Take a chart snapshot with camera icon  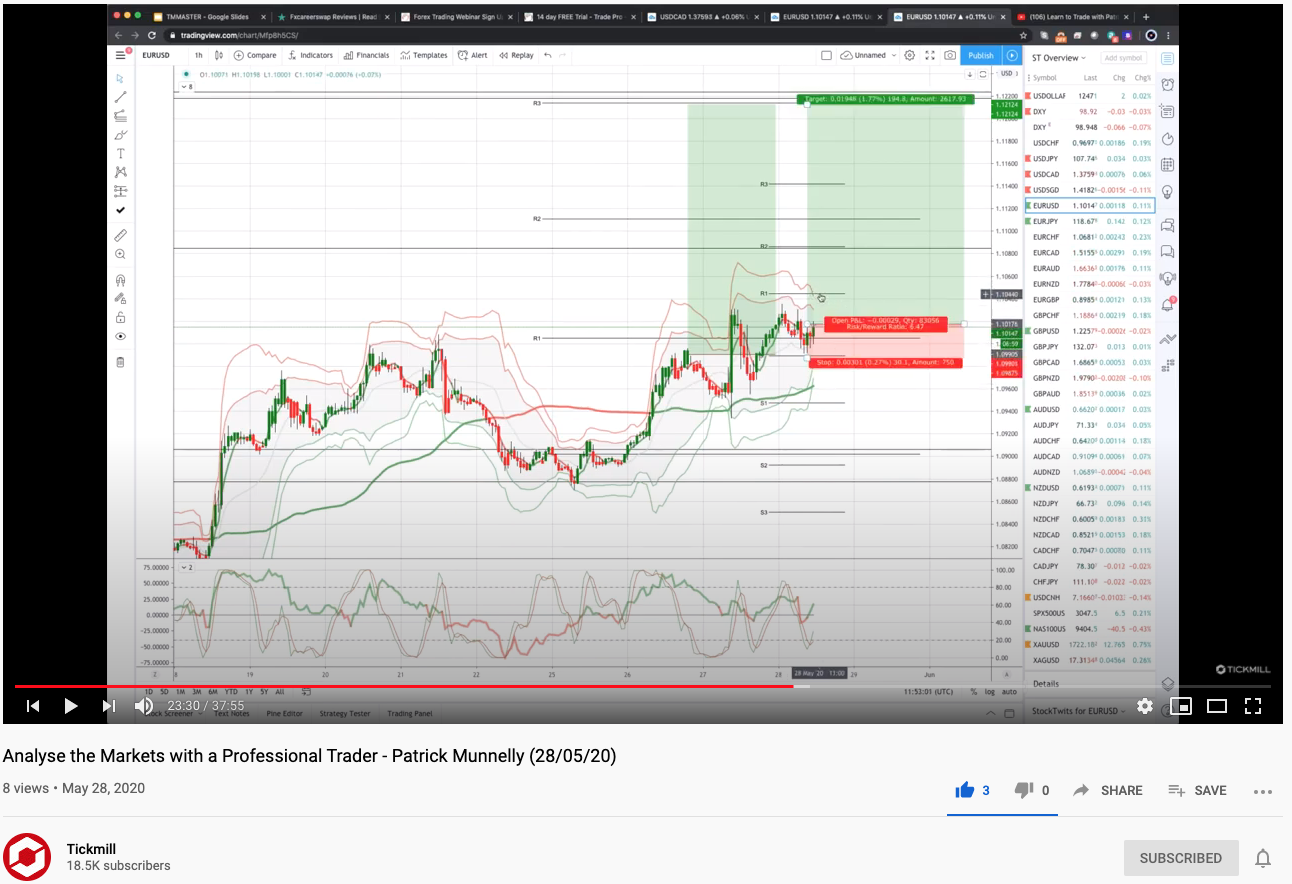tap(950, 55)
